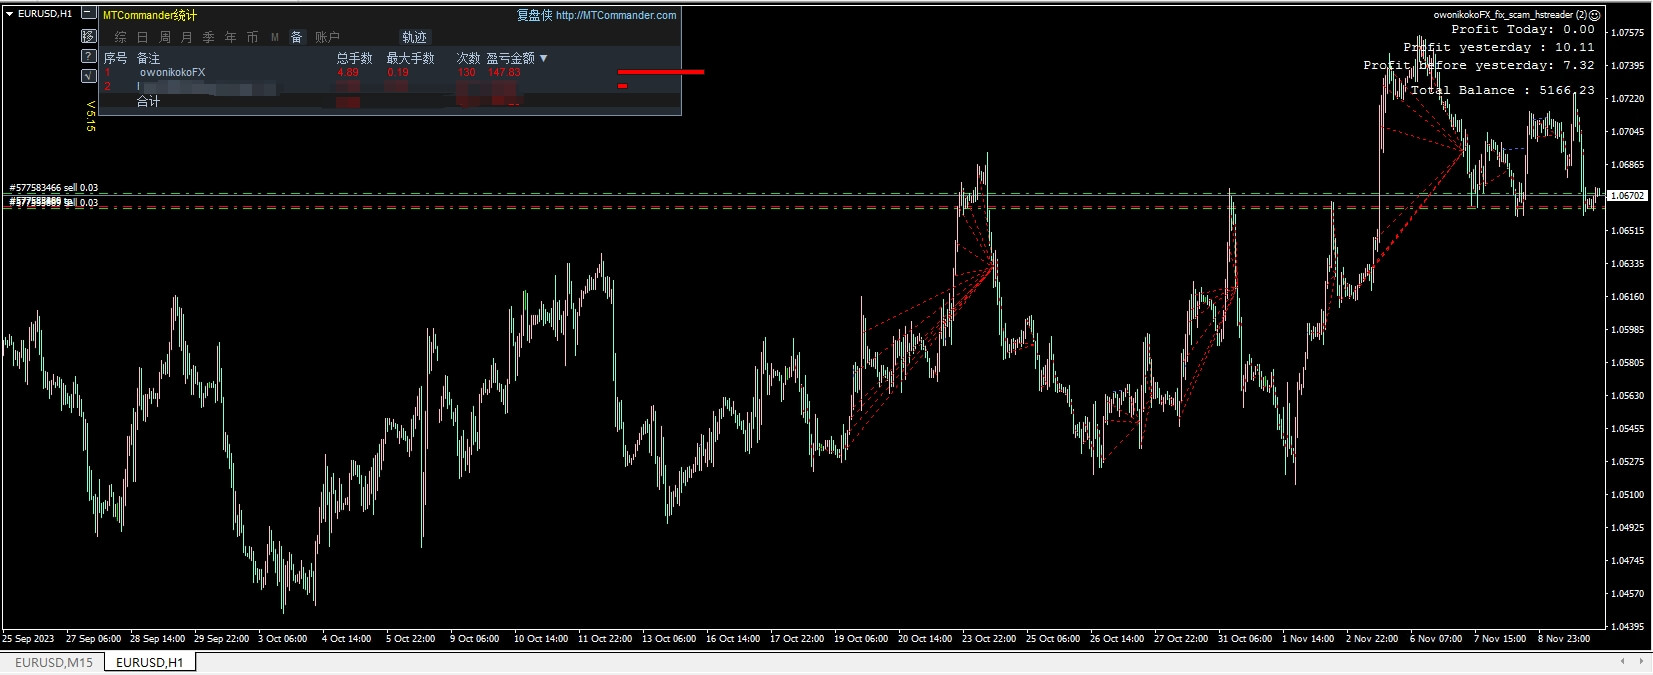Open the question mark help icon
This screenshot has width=1653, height=675.
(88, 56)
